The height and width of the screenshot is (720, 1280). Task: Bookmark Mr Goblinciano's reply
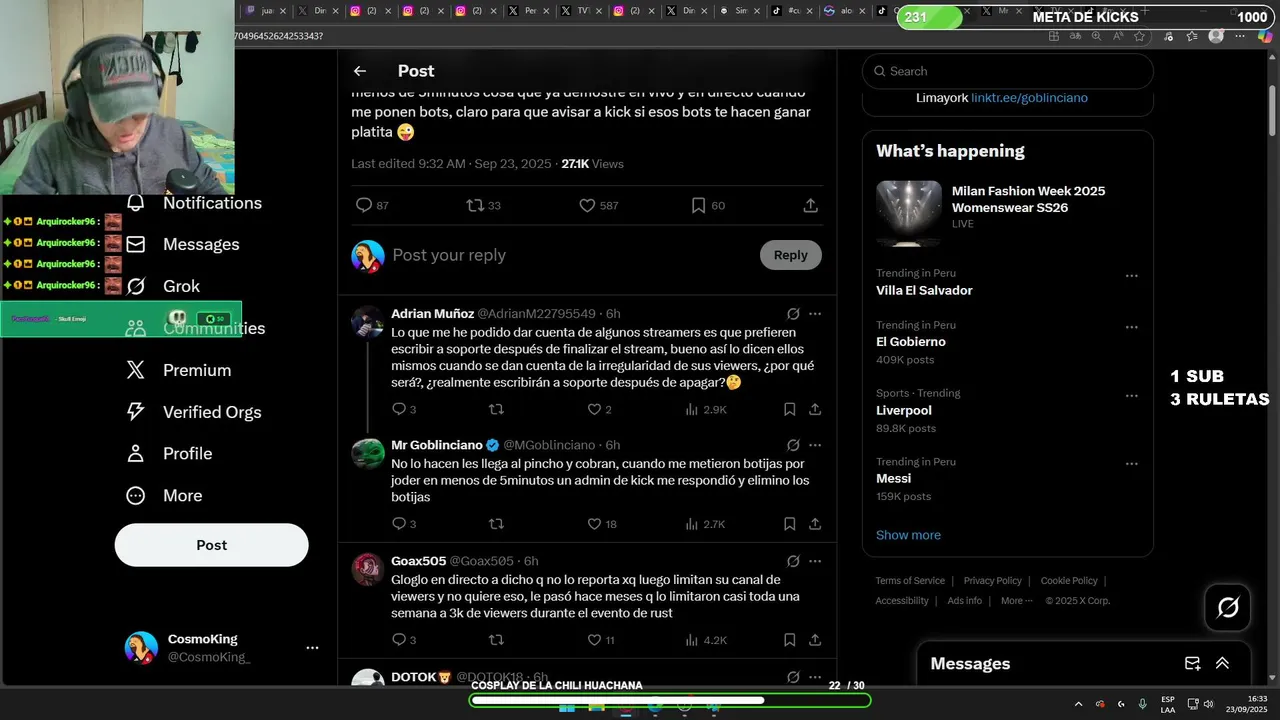click(789, 524)
